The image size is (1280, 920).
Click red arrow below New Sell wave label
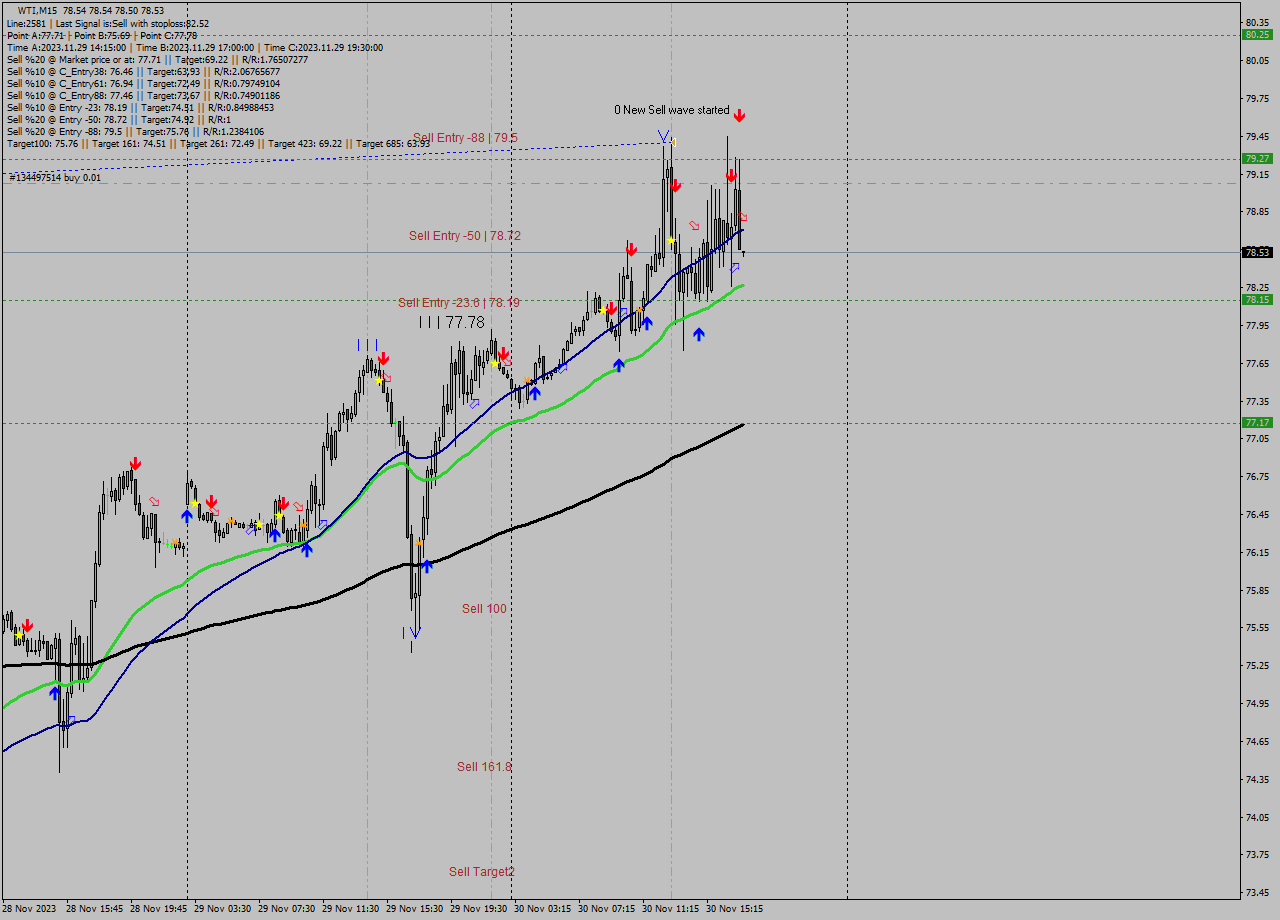(x=739, y=116)
